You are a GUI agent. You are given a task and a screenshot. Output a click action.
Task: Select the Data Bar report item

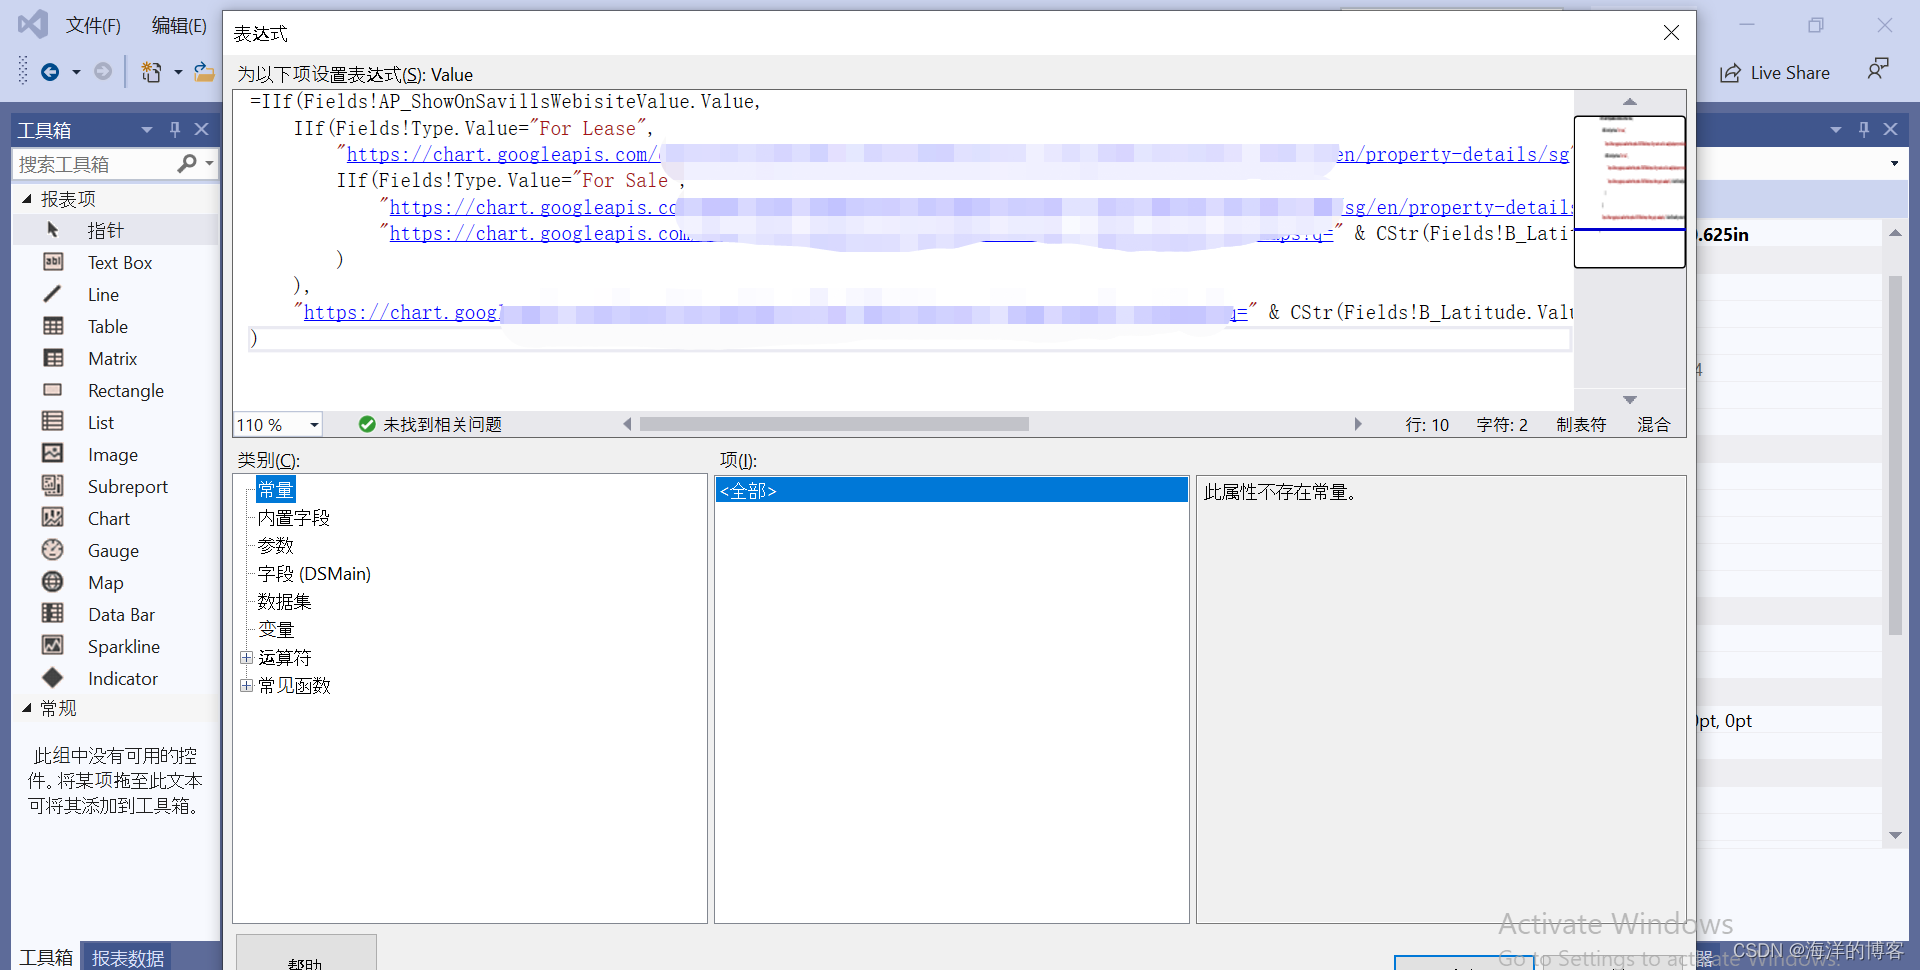click(x=120, y=614)
